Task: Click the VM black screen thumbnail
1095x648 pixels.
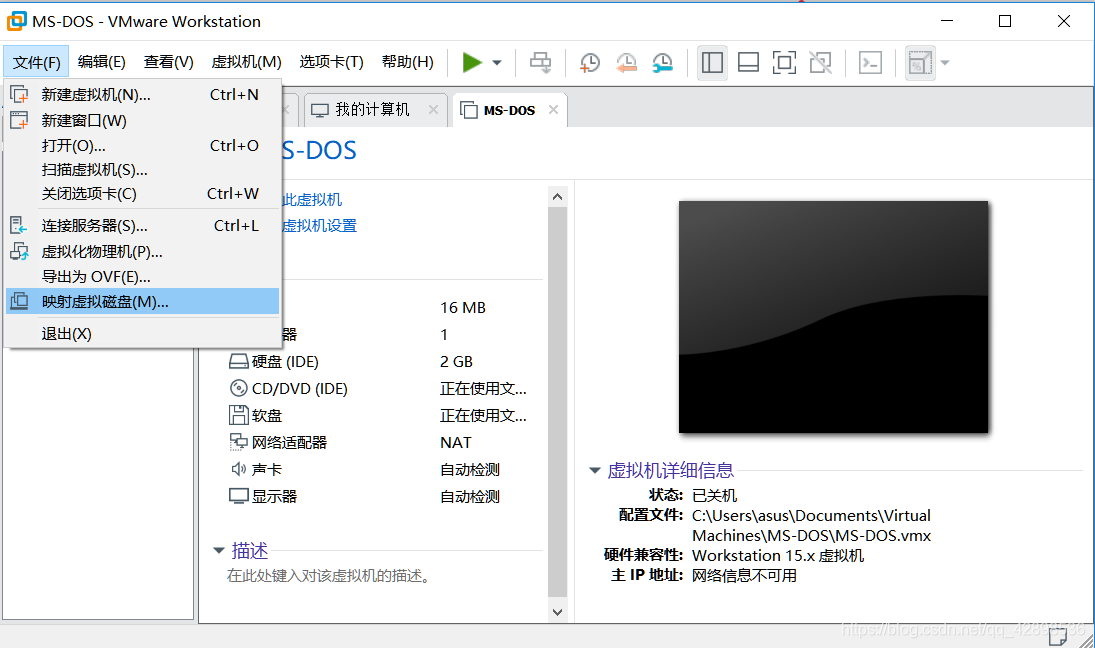Action: pos(834,317)
